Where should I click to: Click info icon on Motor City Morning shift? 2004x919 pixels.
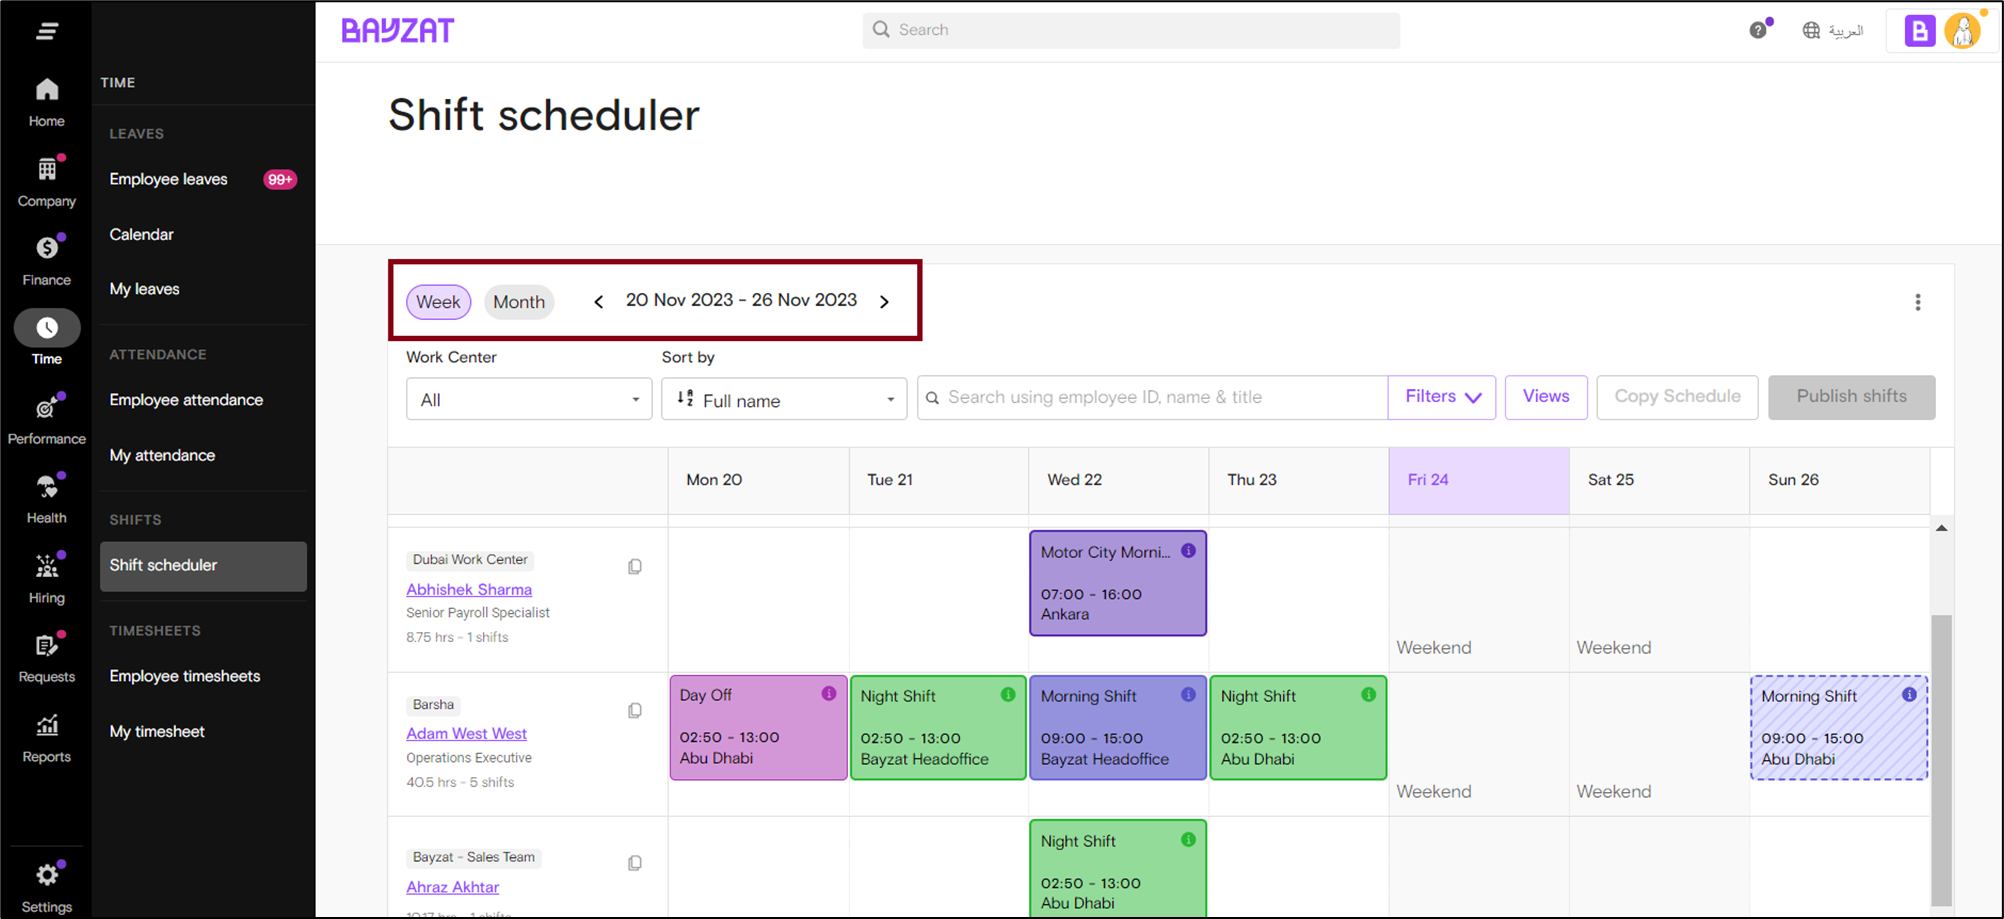1188,551
